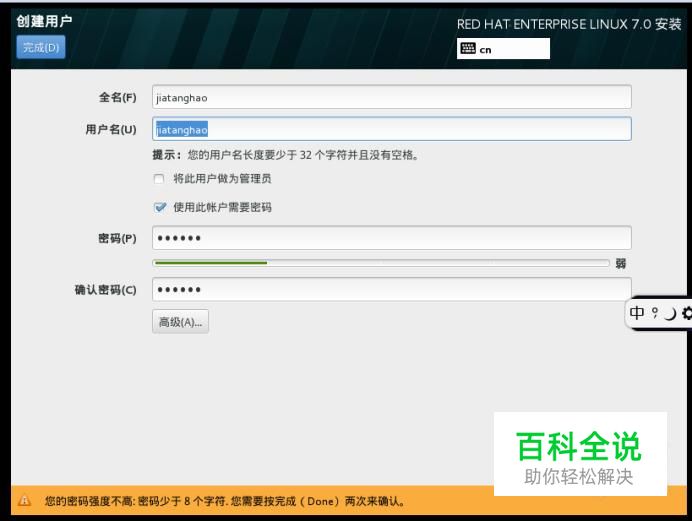Image resolution: width=692 pixels, height=521 pixels.
Task: Click RED HAT ENTERPRISE LINUX 7.0 安装 title
Action: [x=569, y=24]
